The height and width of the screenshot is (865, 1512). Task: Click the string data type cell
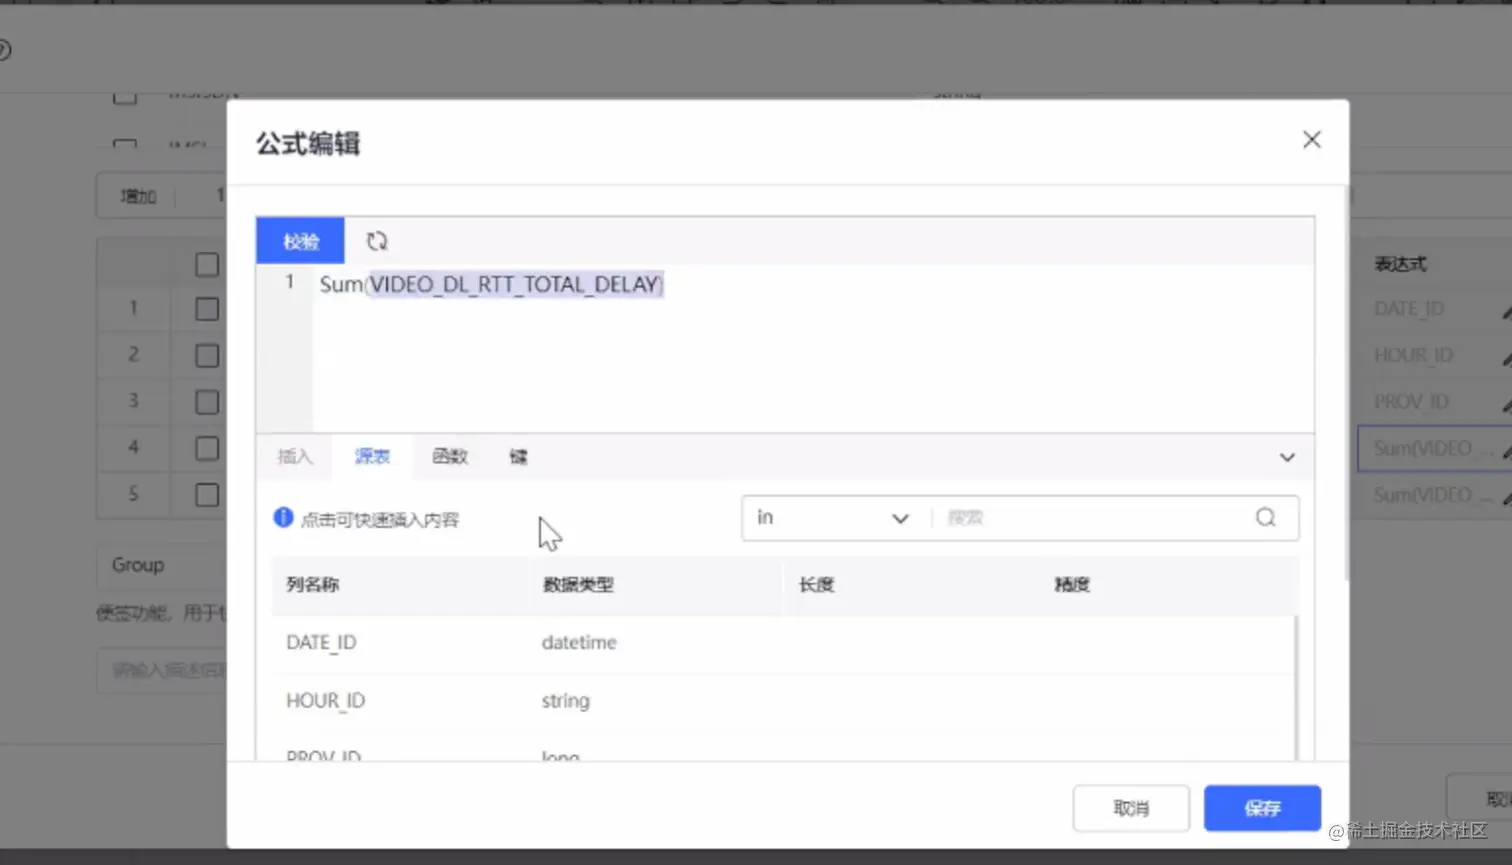566,701
